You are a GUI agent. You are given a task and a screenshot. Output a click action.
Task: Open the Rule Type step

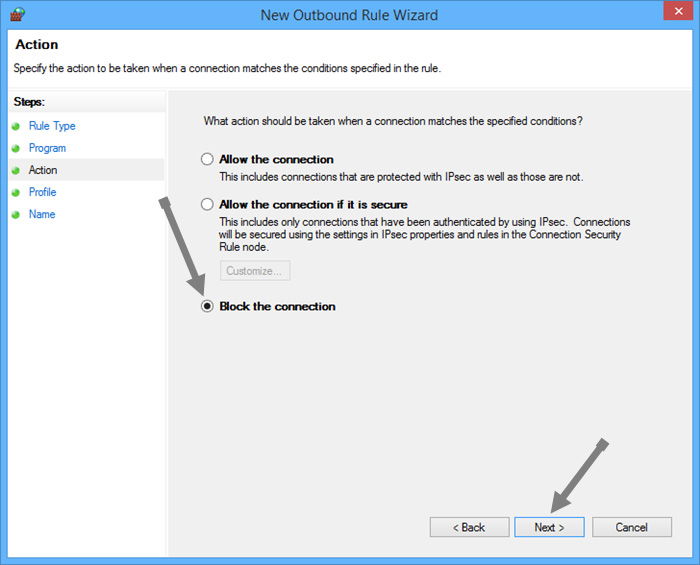pyautogui.click(x=52, y=126)
